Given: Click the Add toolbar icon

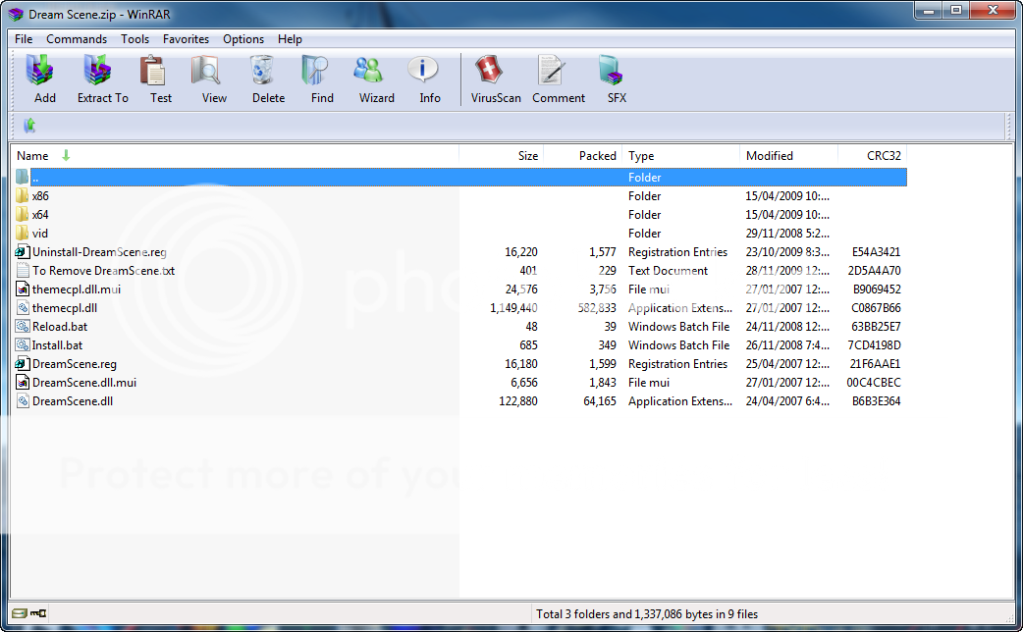Looking at the screenshot, I should [x=40, y=71].
